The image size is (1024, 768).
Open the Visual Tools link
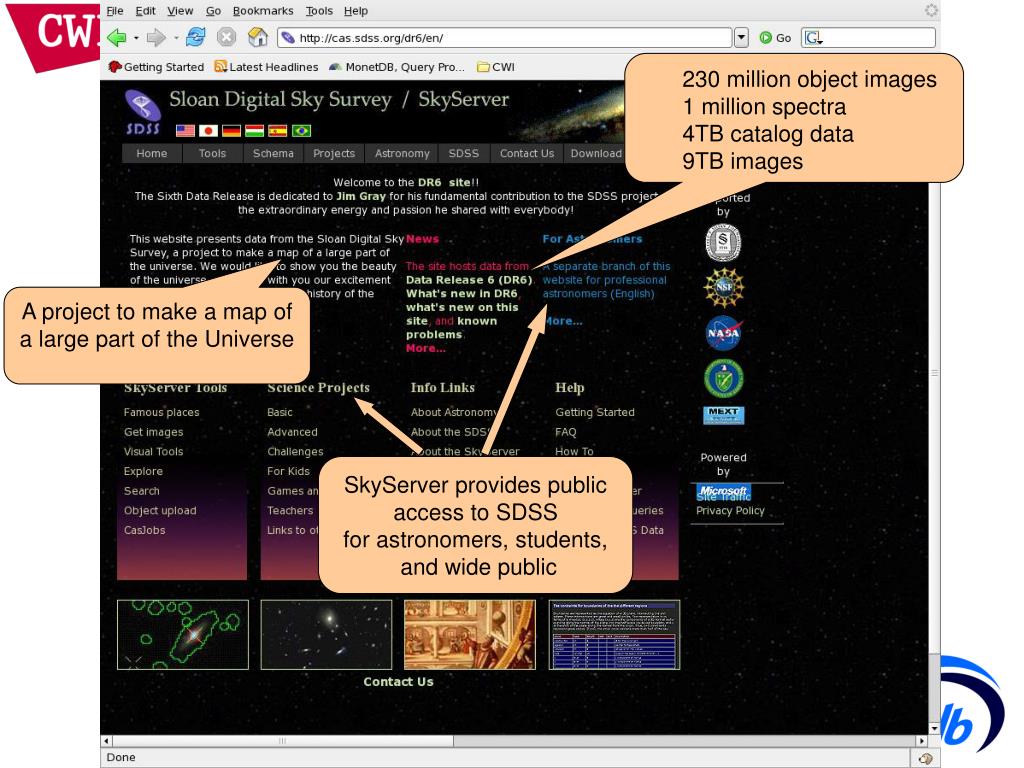153,451
